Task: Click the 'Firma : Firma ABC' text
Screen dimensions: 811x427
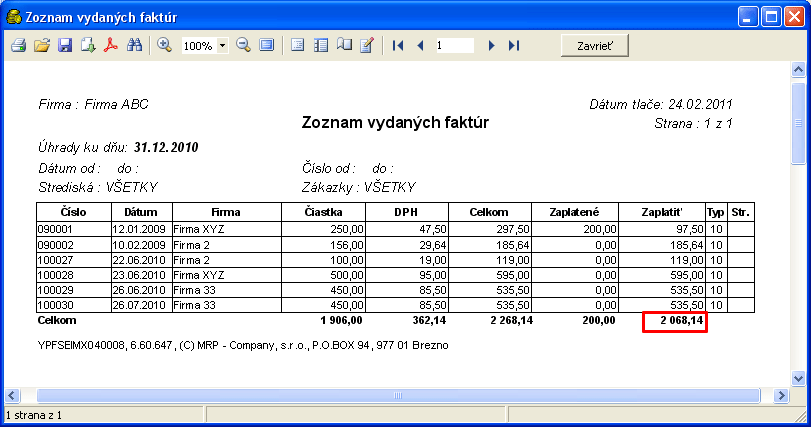Action: click(x=93, y=104)
